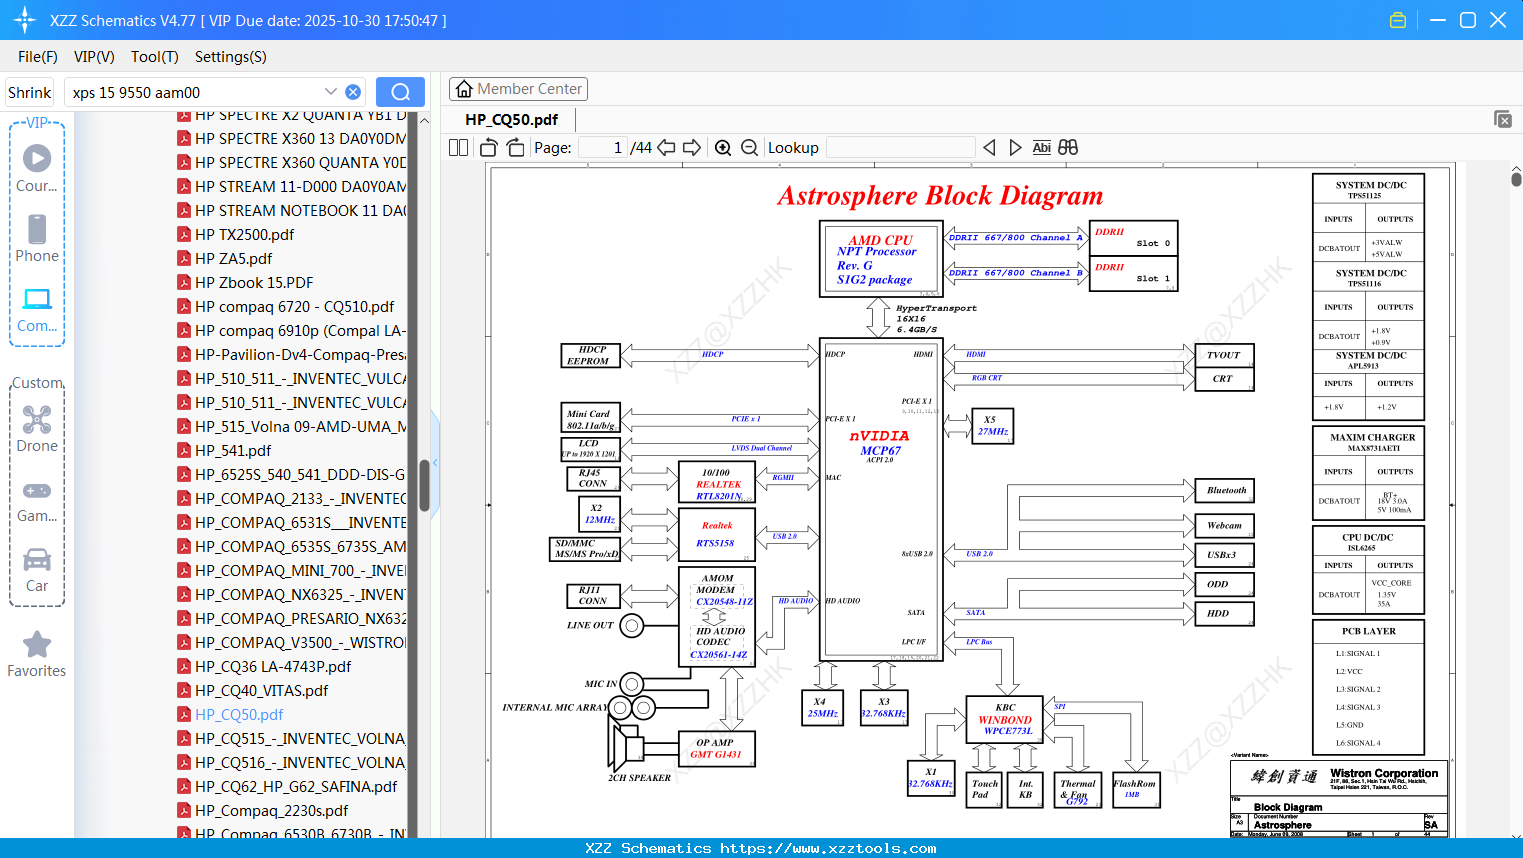Select the Car category icon
This screenshot has width=1523, height=858.
[x=37, y=559]
